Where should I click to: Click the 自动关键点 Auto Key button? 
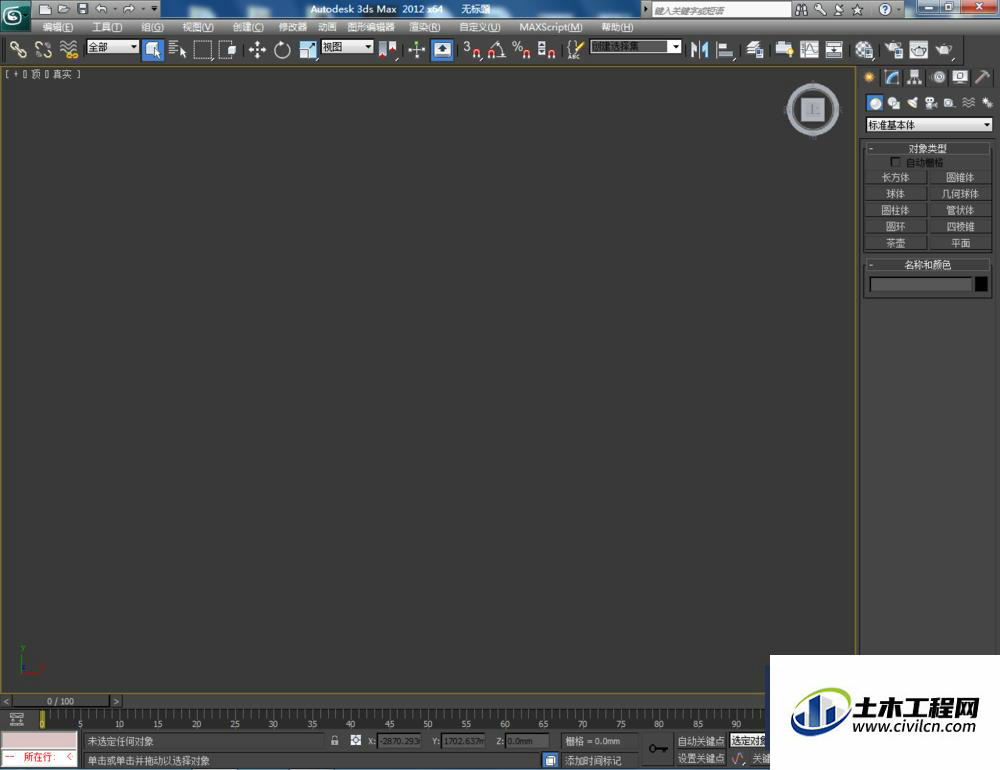pos(701,741)
